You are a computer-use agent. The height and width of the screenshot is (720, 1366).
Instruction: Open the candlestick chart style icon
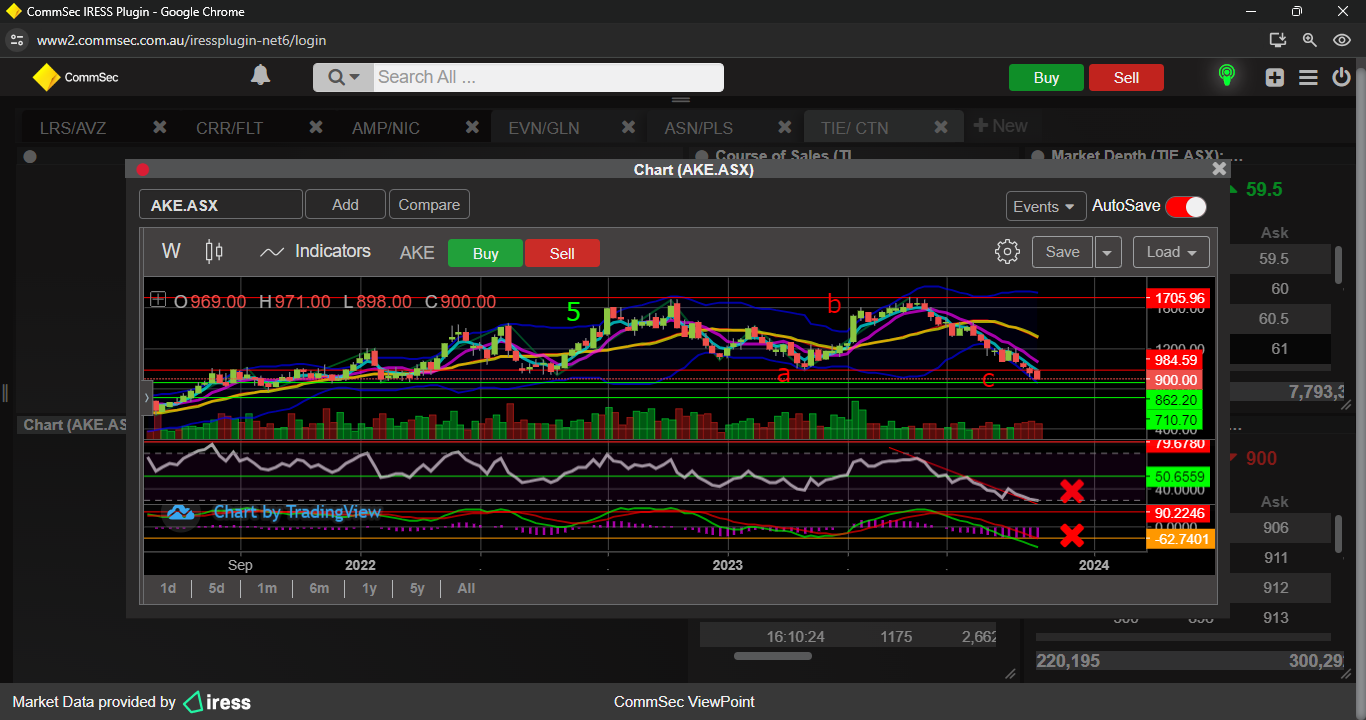point(214,252)
